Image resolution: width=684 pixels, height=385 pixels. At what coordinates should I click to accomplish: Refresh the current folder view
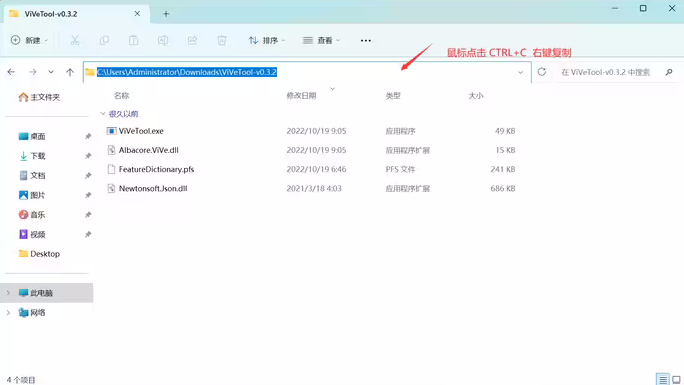pos(542,72)
